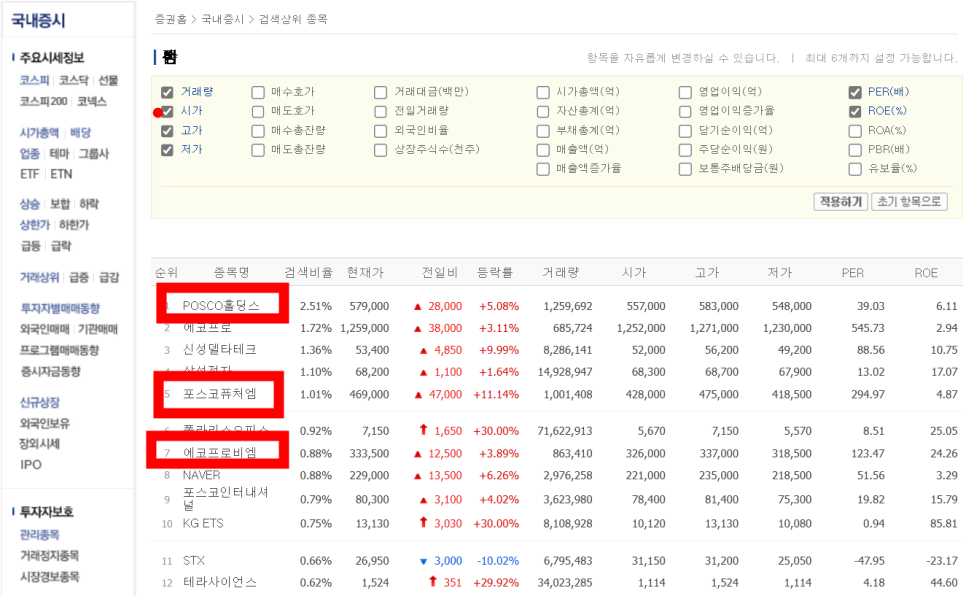Enable the PBR(배) checkbox

click(854, 150)
